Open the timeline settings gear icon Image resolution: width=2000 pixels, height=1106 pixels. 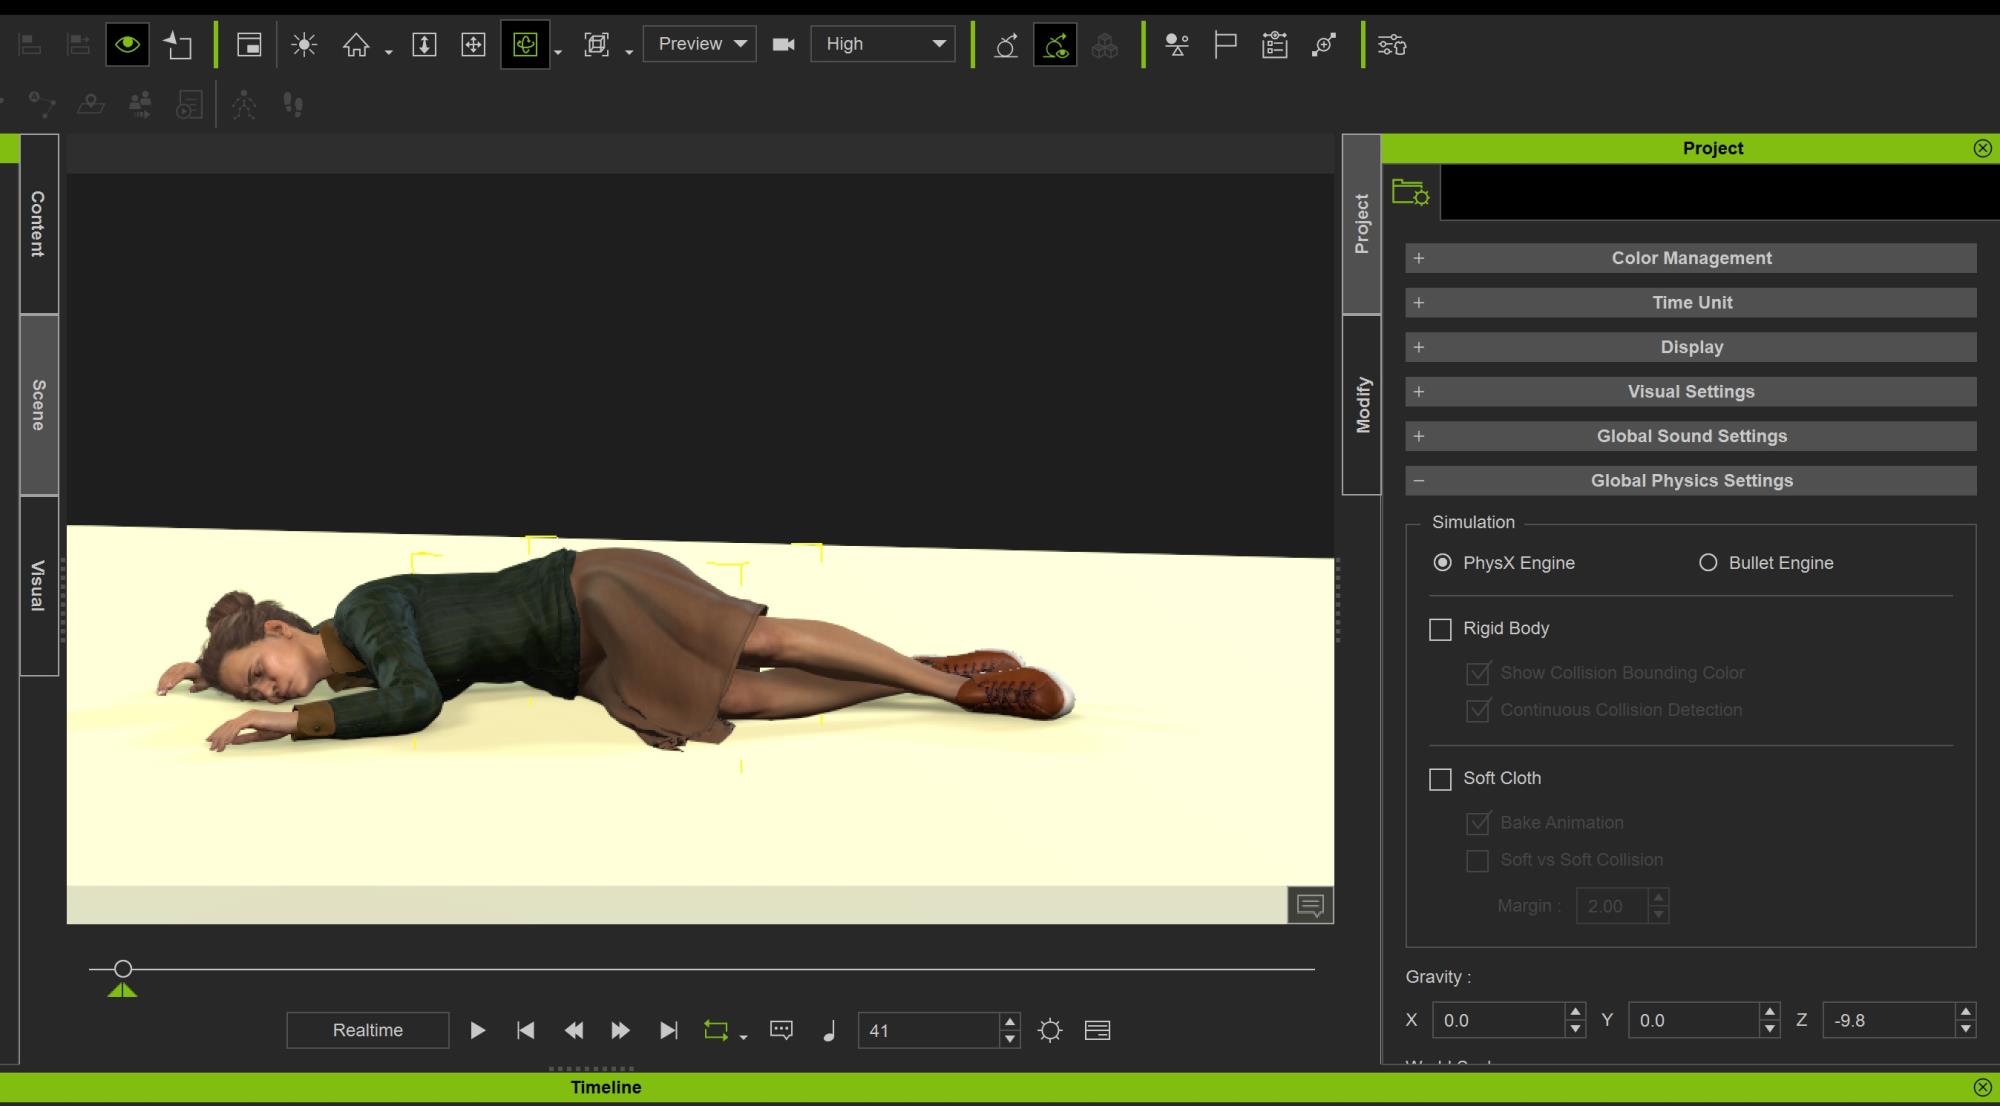pos(1050,1030)
